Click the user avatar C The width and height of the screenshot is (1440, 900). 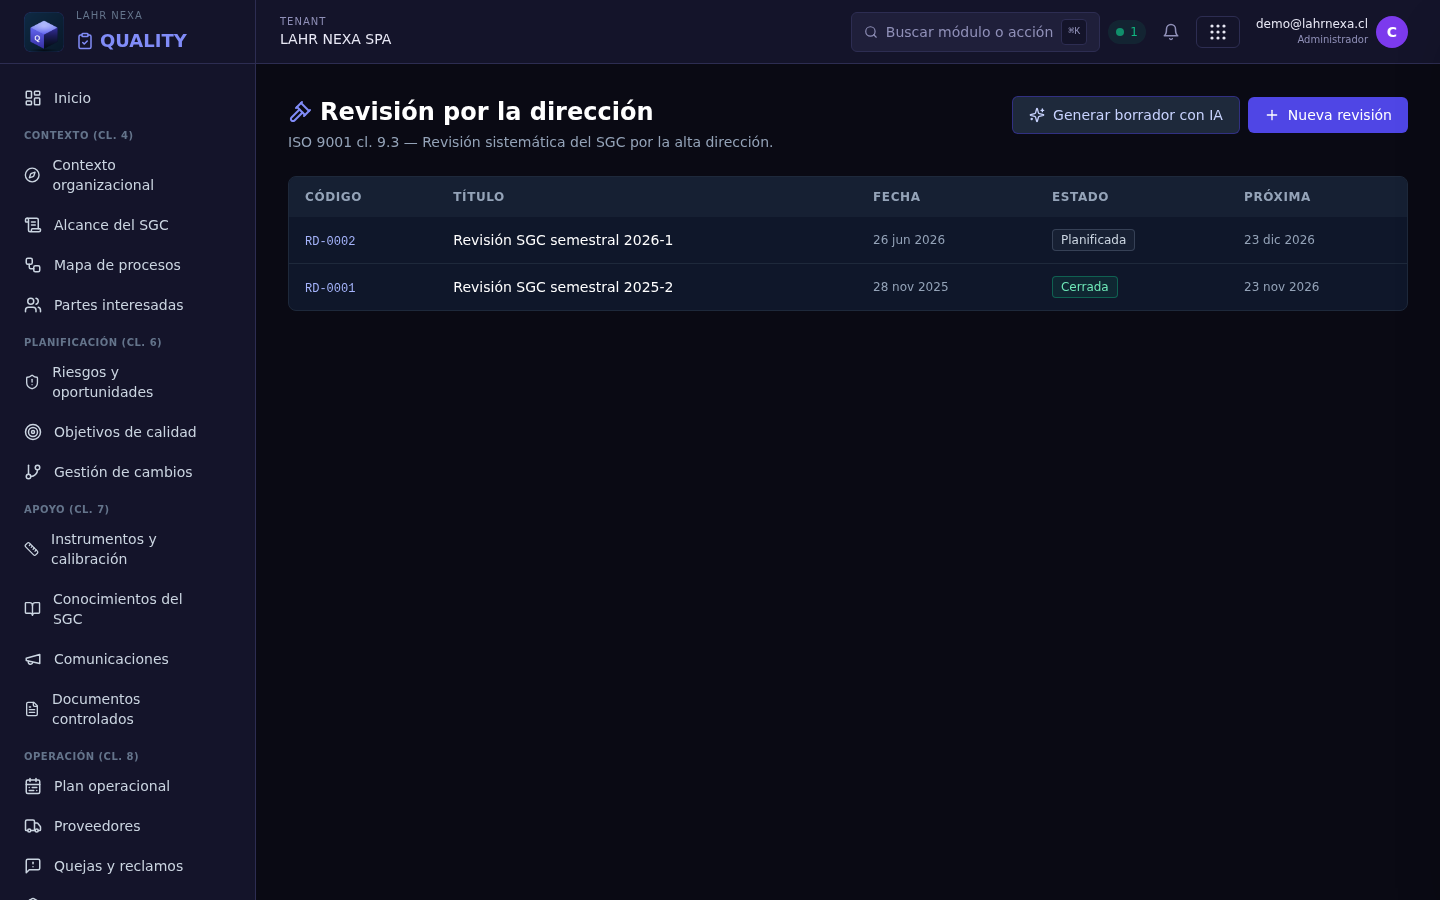coord(1392,32)
